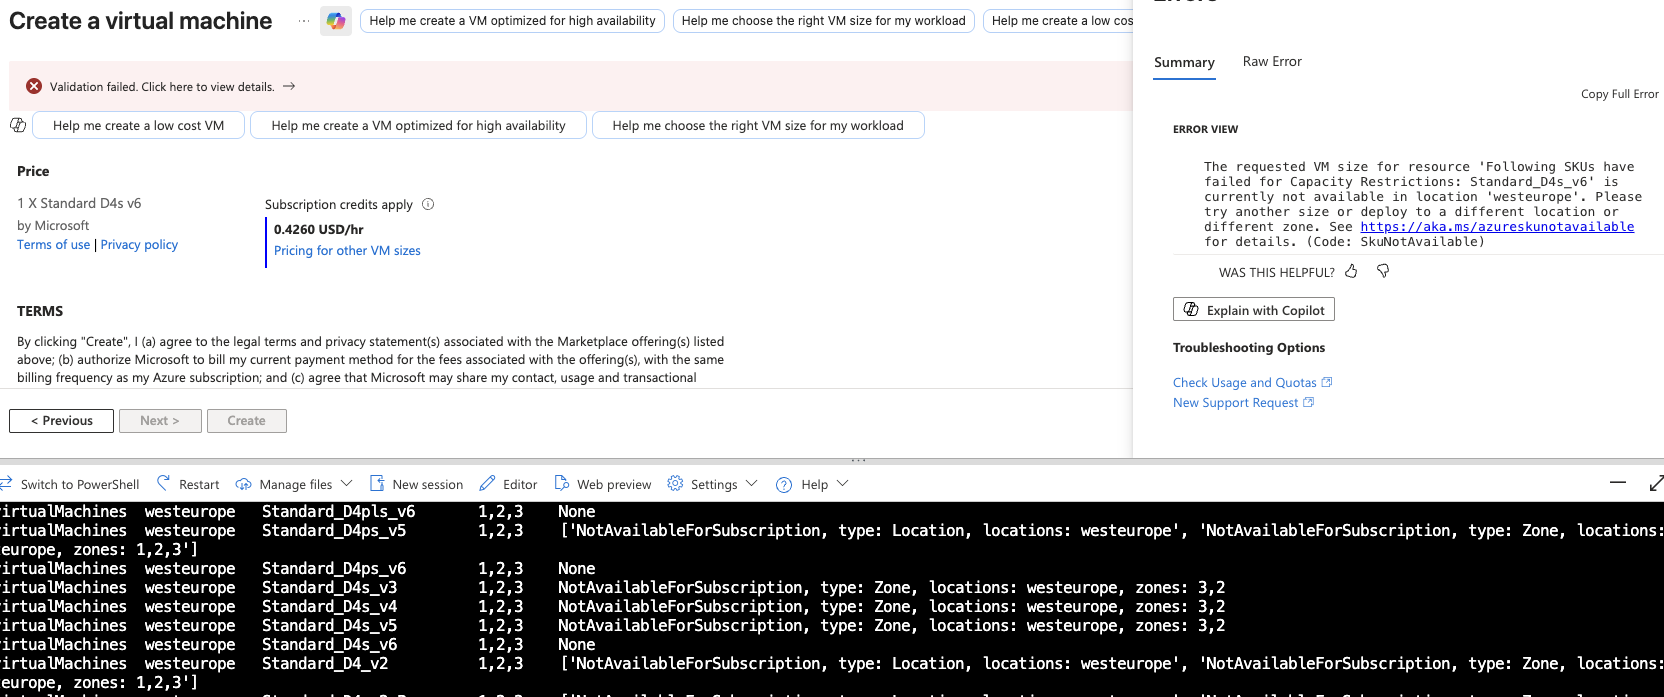Screen dimensions: 1664x697
Task: Click Copy Full Error
Action: point(1620,94)
